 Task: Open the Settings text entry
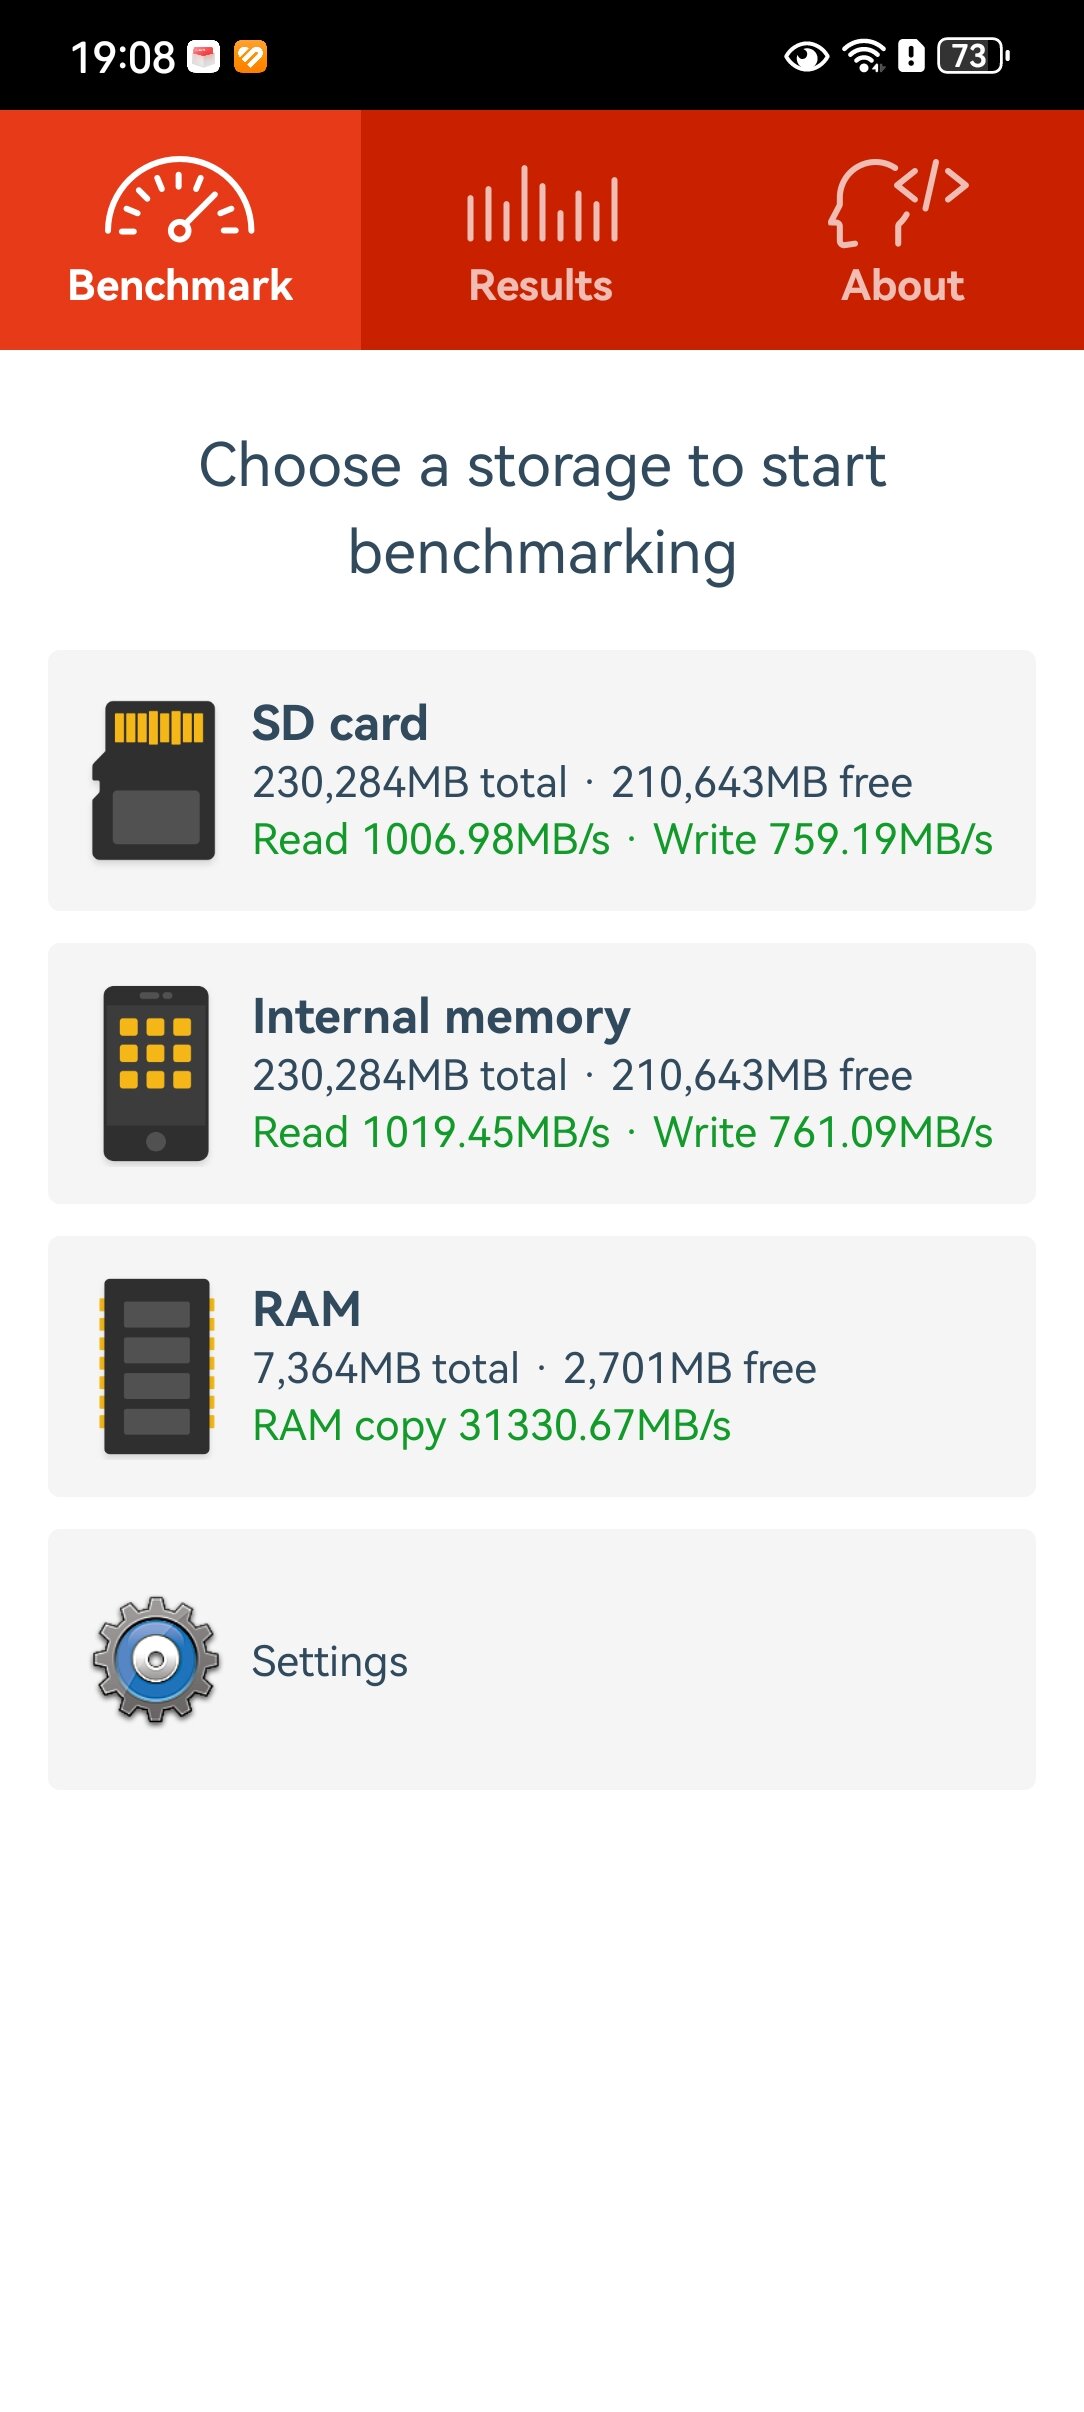pyautogui.click(x=330, y=1661)
